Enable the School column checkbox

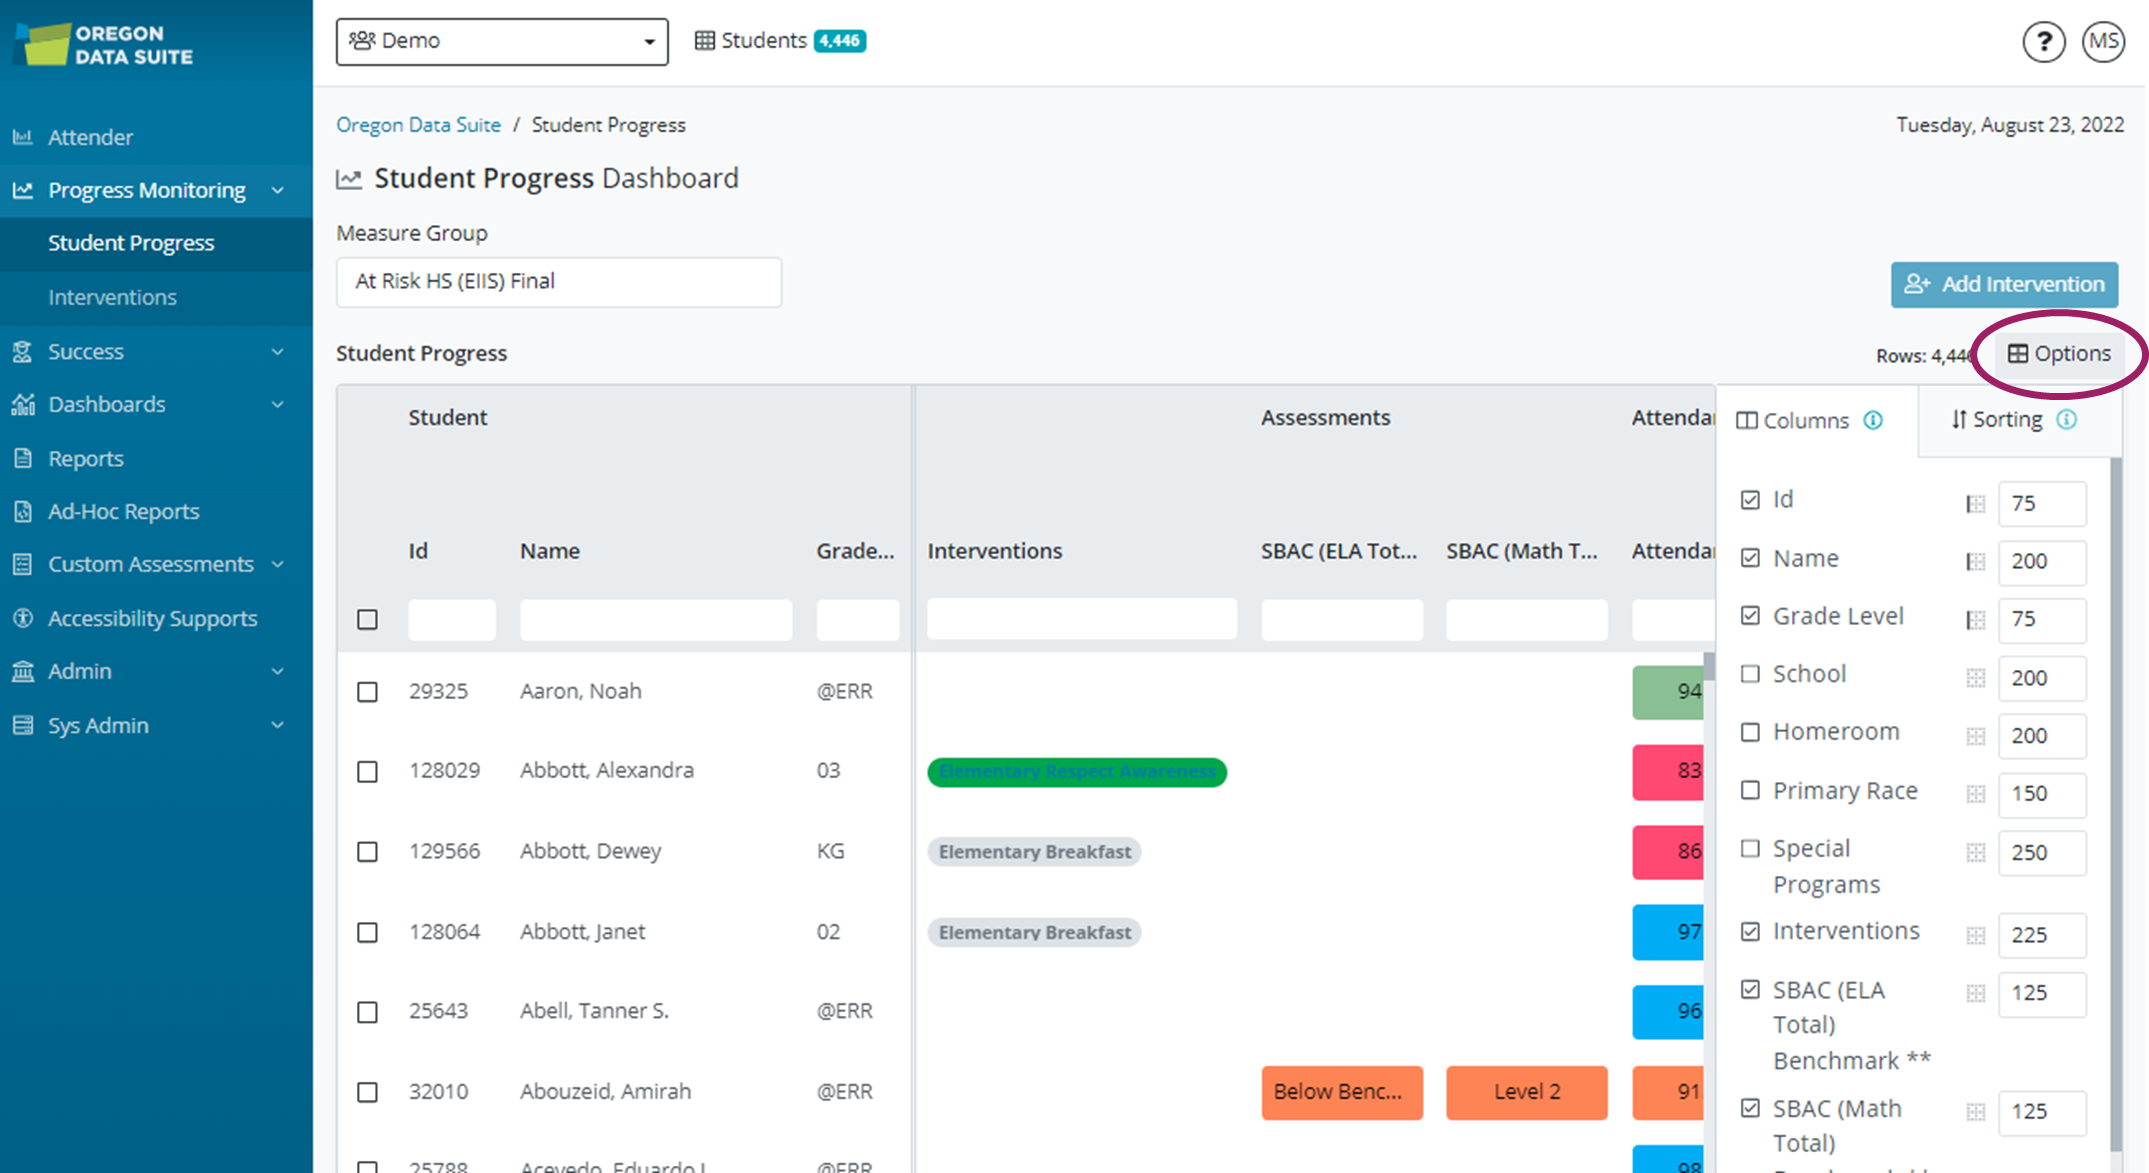pyautogui.click(x=1750, y=674)
